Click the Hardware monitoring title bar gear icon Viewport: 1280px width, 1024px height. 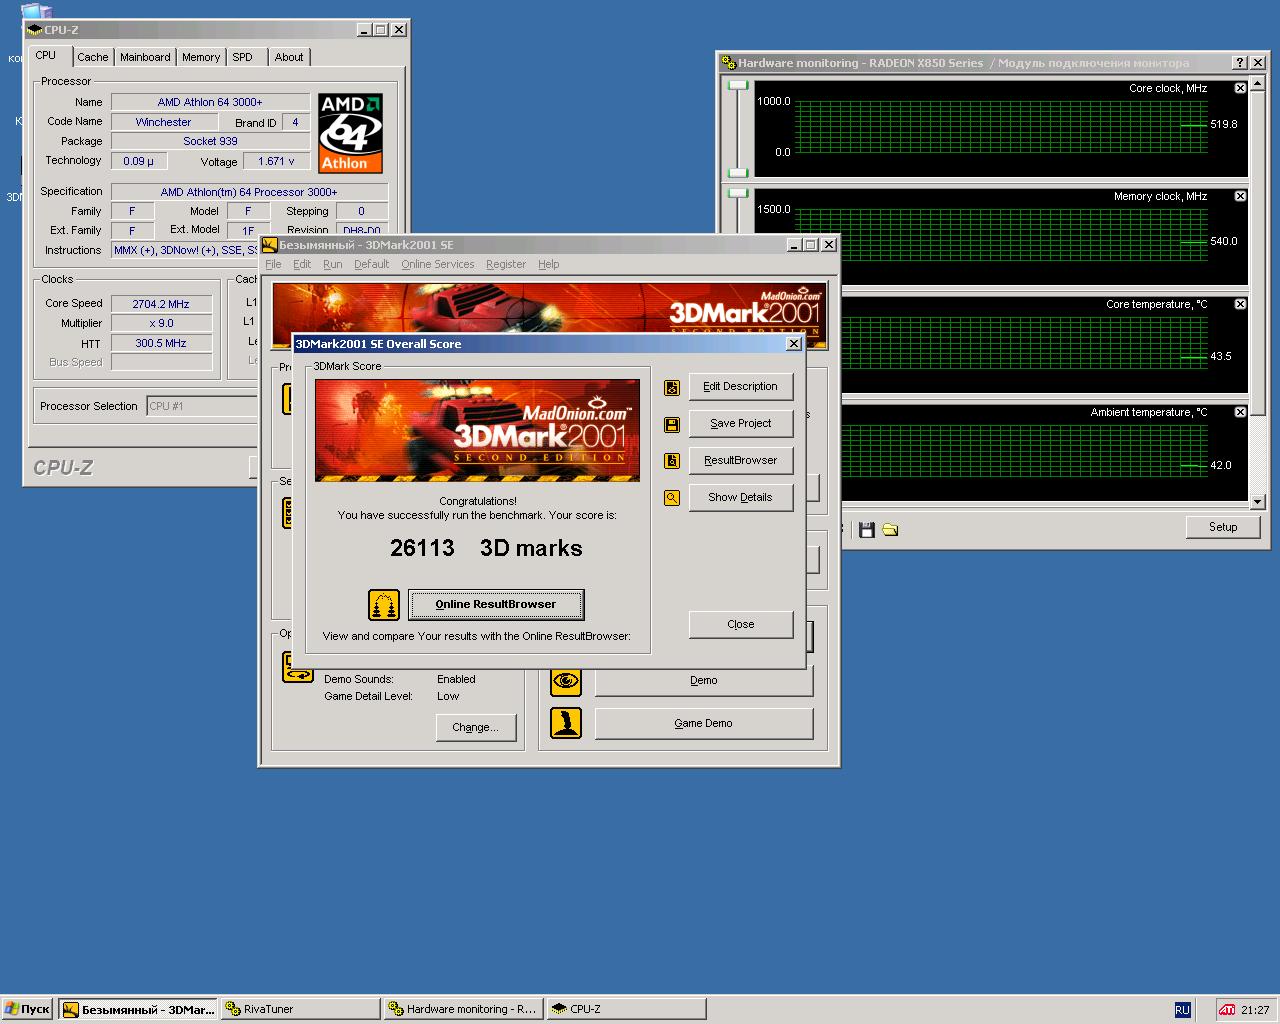(729, 63)
